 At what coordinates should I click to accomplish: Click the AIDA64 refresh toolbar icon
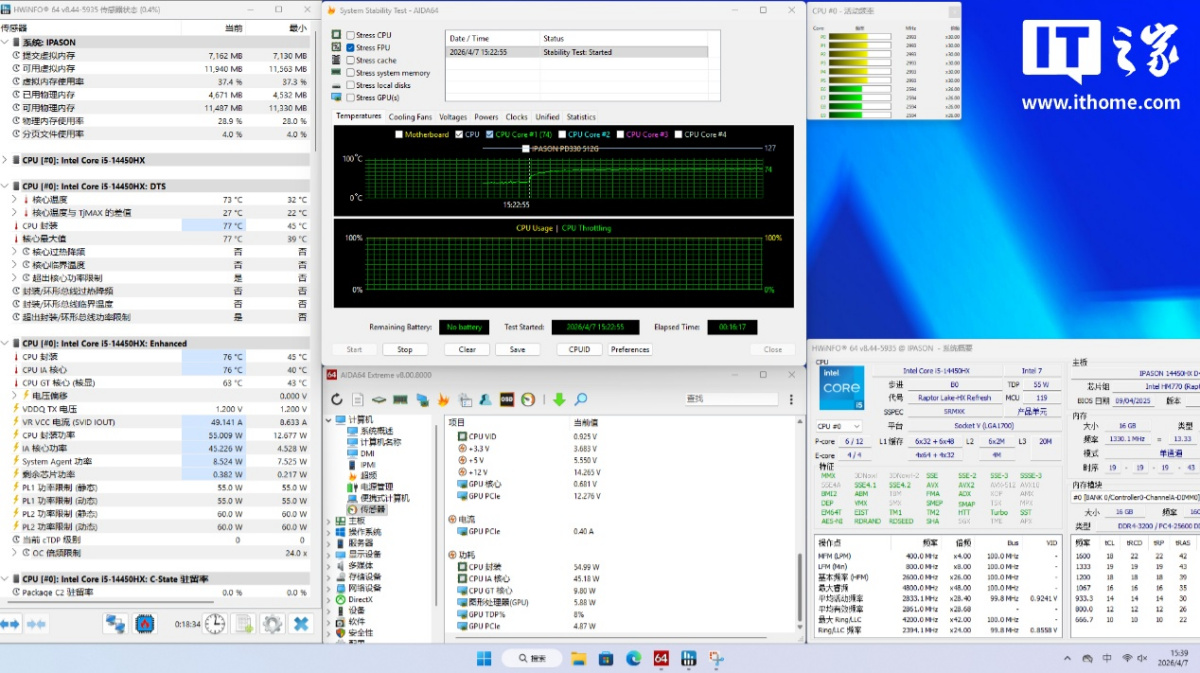tap(338, 399)
